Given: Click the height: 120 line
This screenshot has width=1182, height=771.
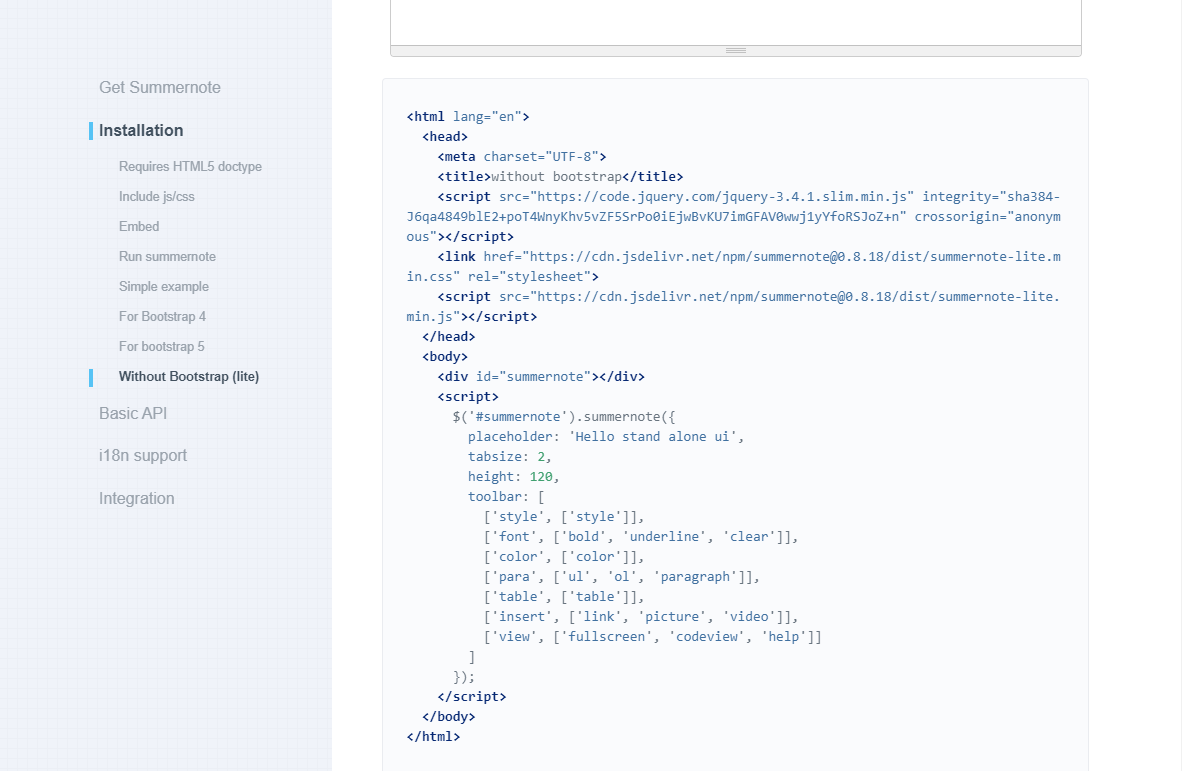Looking at the screenshot, I should (x=513, y=477).
